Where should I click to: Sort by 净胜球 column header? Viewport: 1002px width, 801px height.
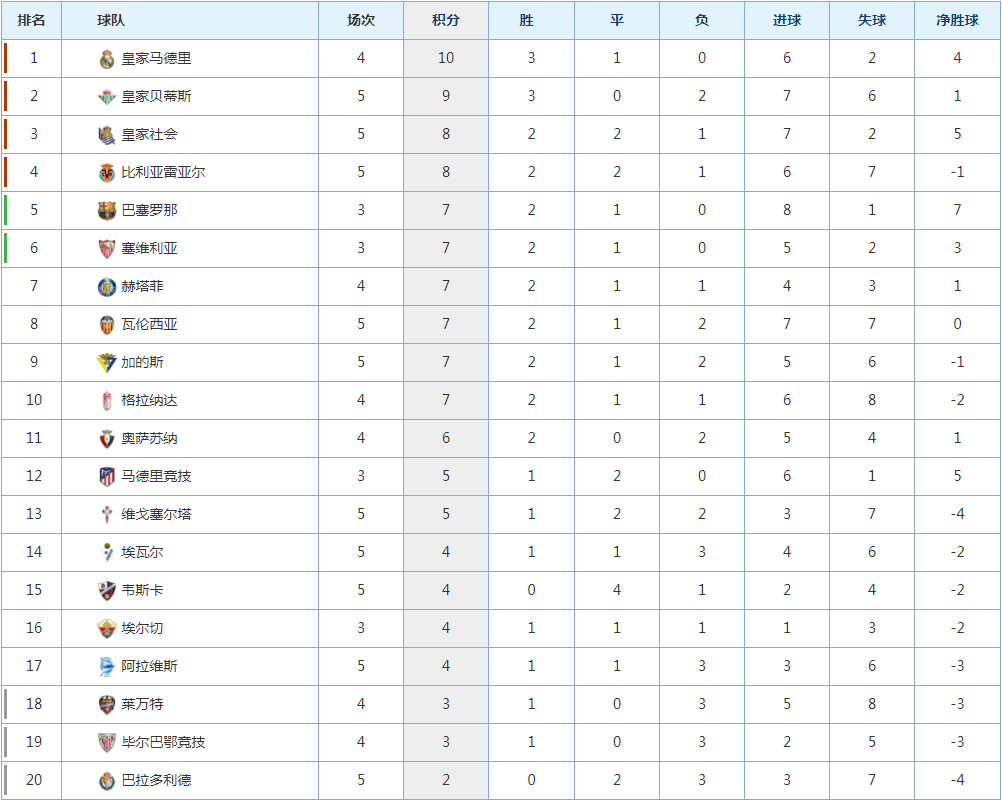(x=957, y=20)
